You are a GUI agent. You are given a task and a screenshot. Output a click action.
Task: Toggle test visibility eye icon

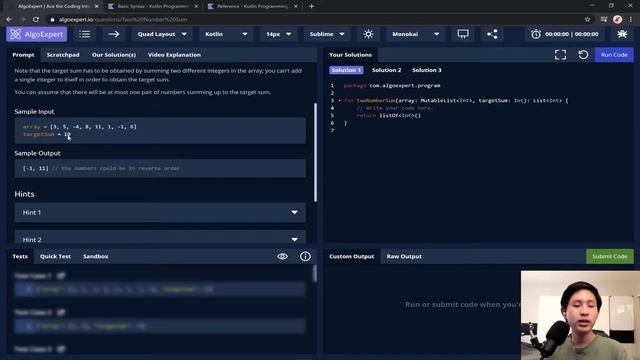(x=282, y=256)
